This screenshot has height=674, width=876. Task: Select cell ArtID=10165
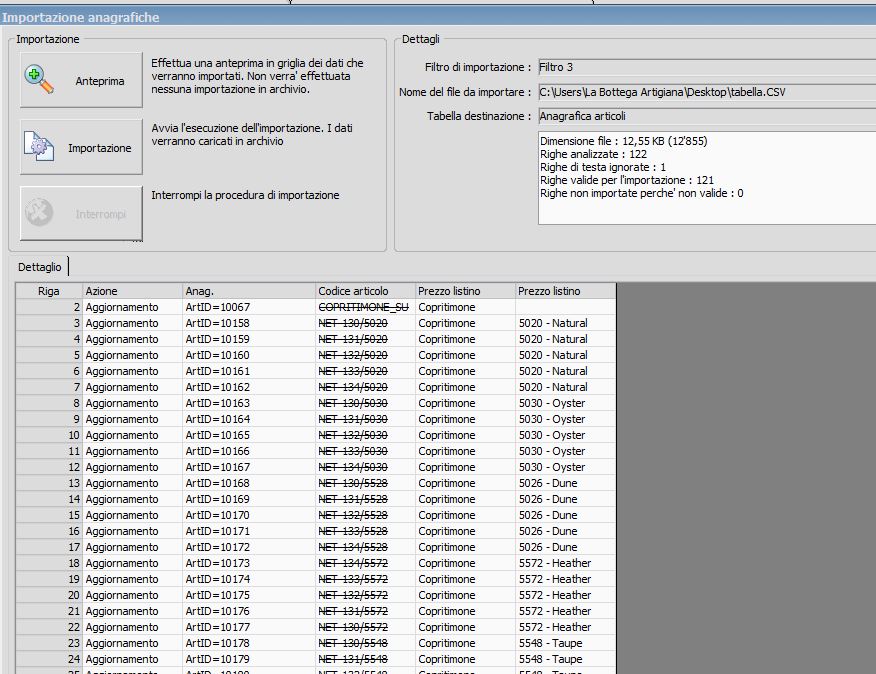[x=249, y=435]
